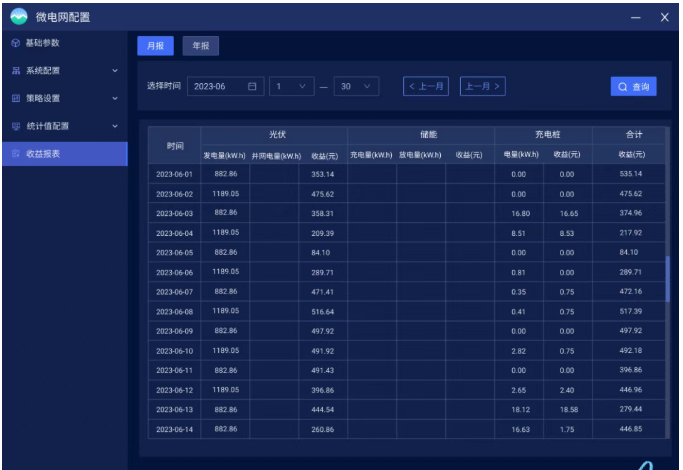Expand 策略设置 submenu chevron

(115, 98)
